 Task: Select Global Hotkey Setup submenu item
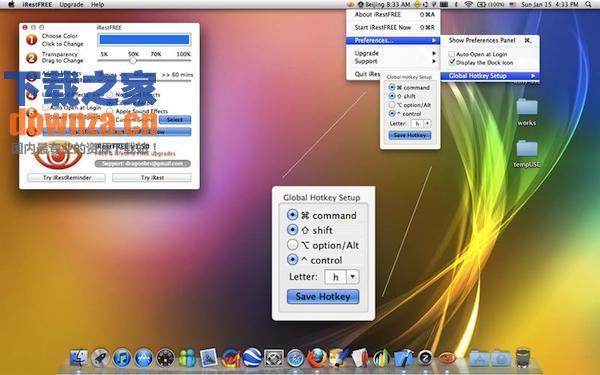click(x=490, y=76)
